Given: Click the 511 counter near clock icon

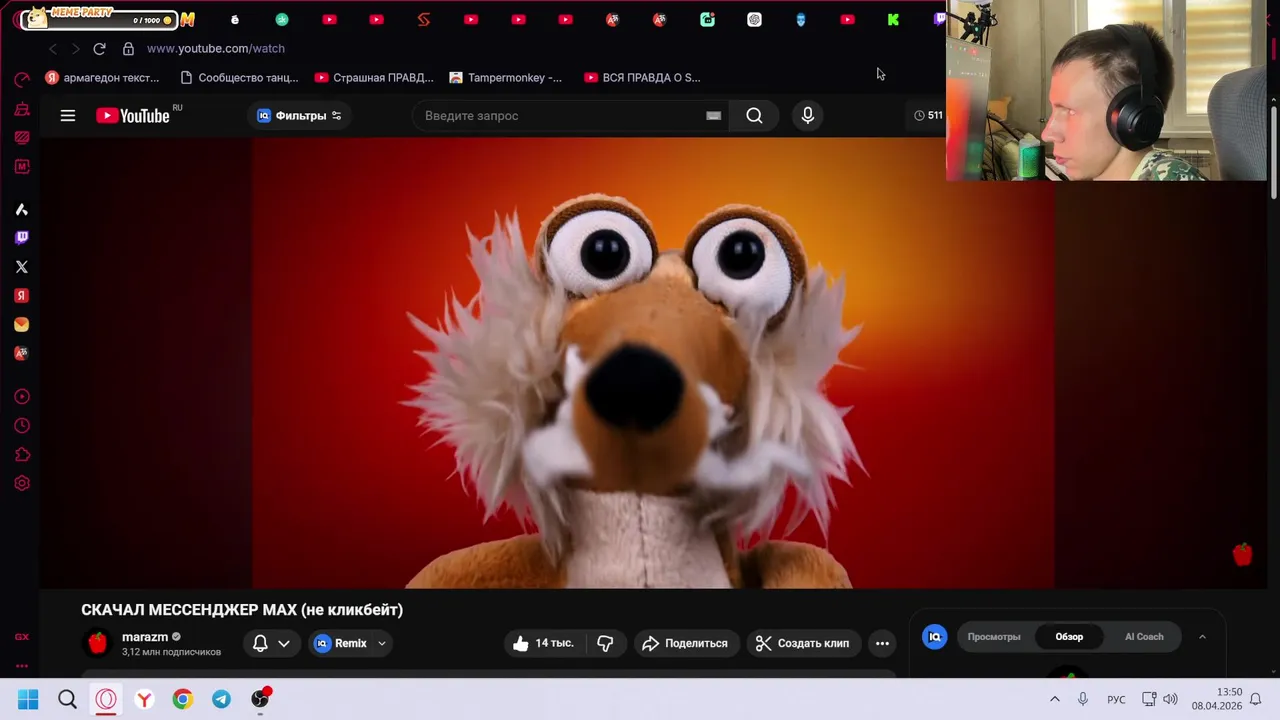Looking at the screenshot, I should coord(928,116).
